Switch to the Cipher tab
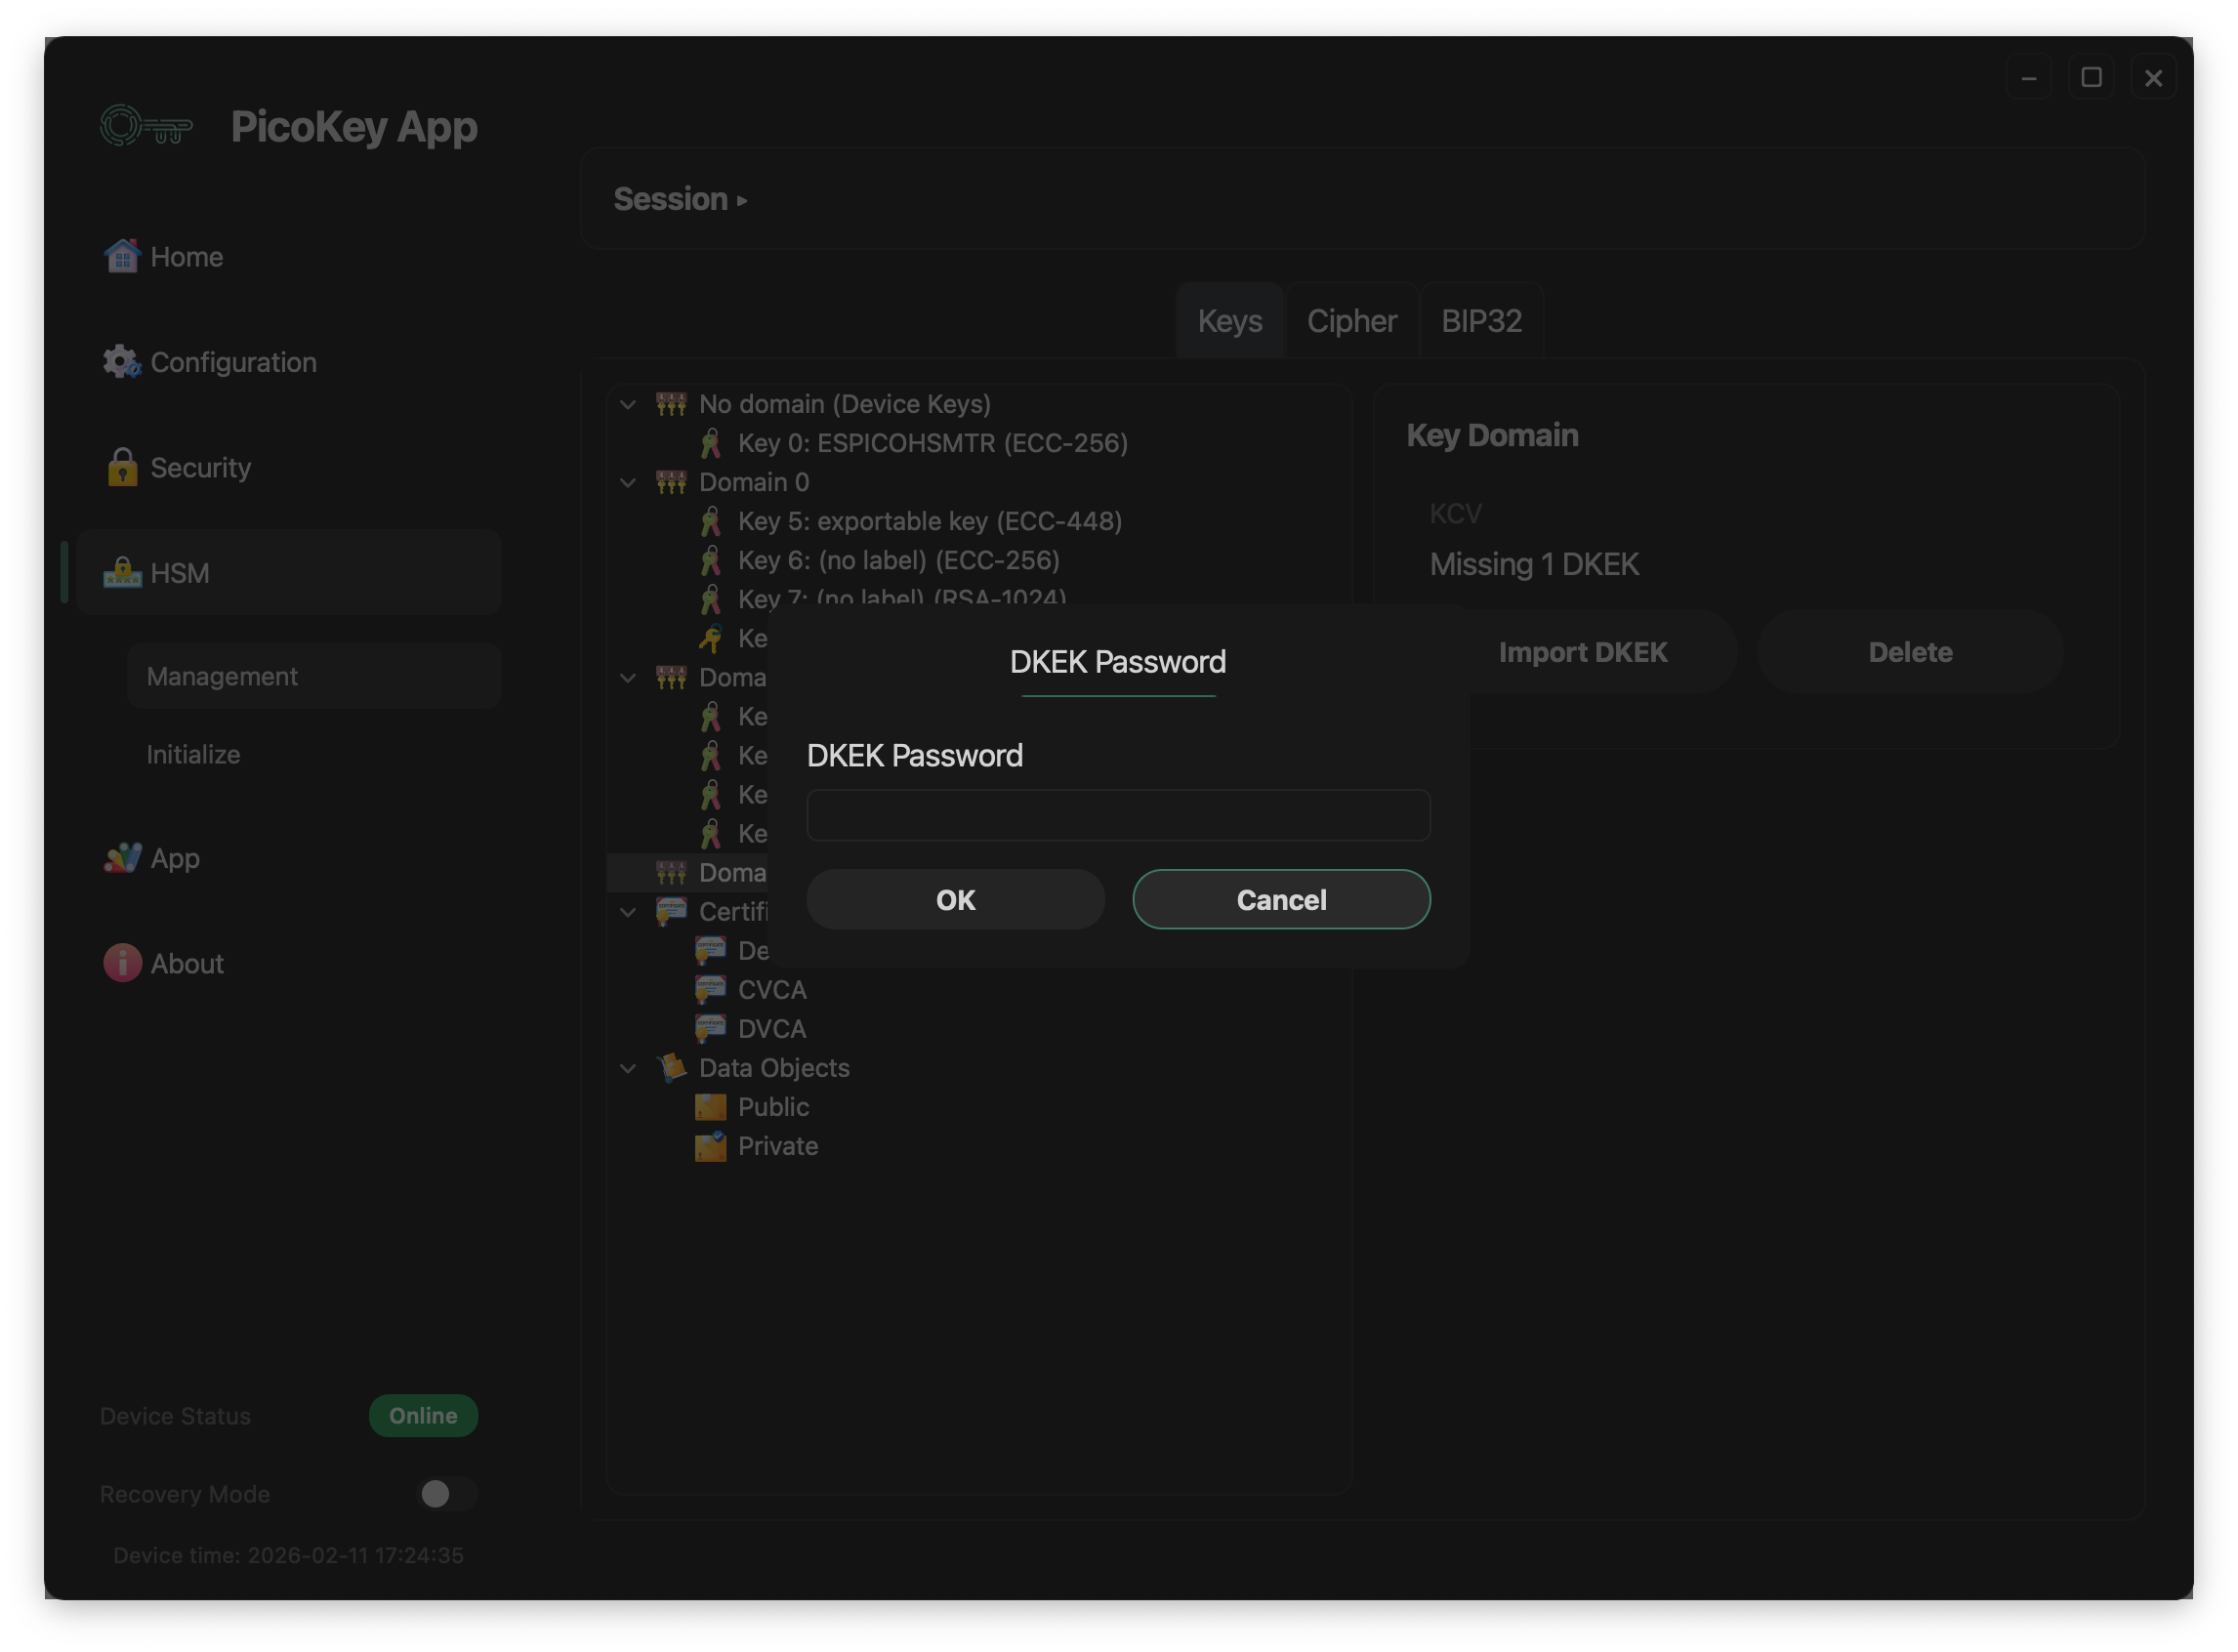2238x1652 pixels. [1352, 320]
